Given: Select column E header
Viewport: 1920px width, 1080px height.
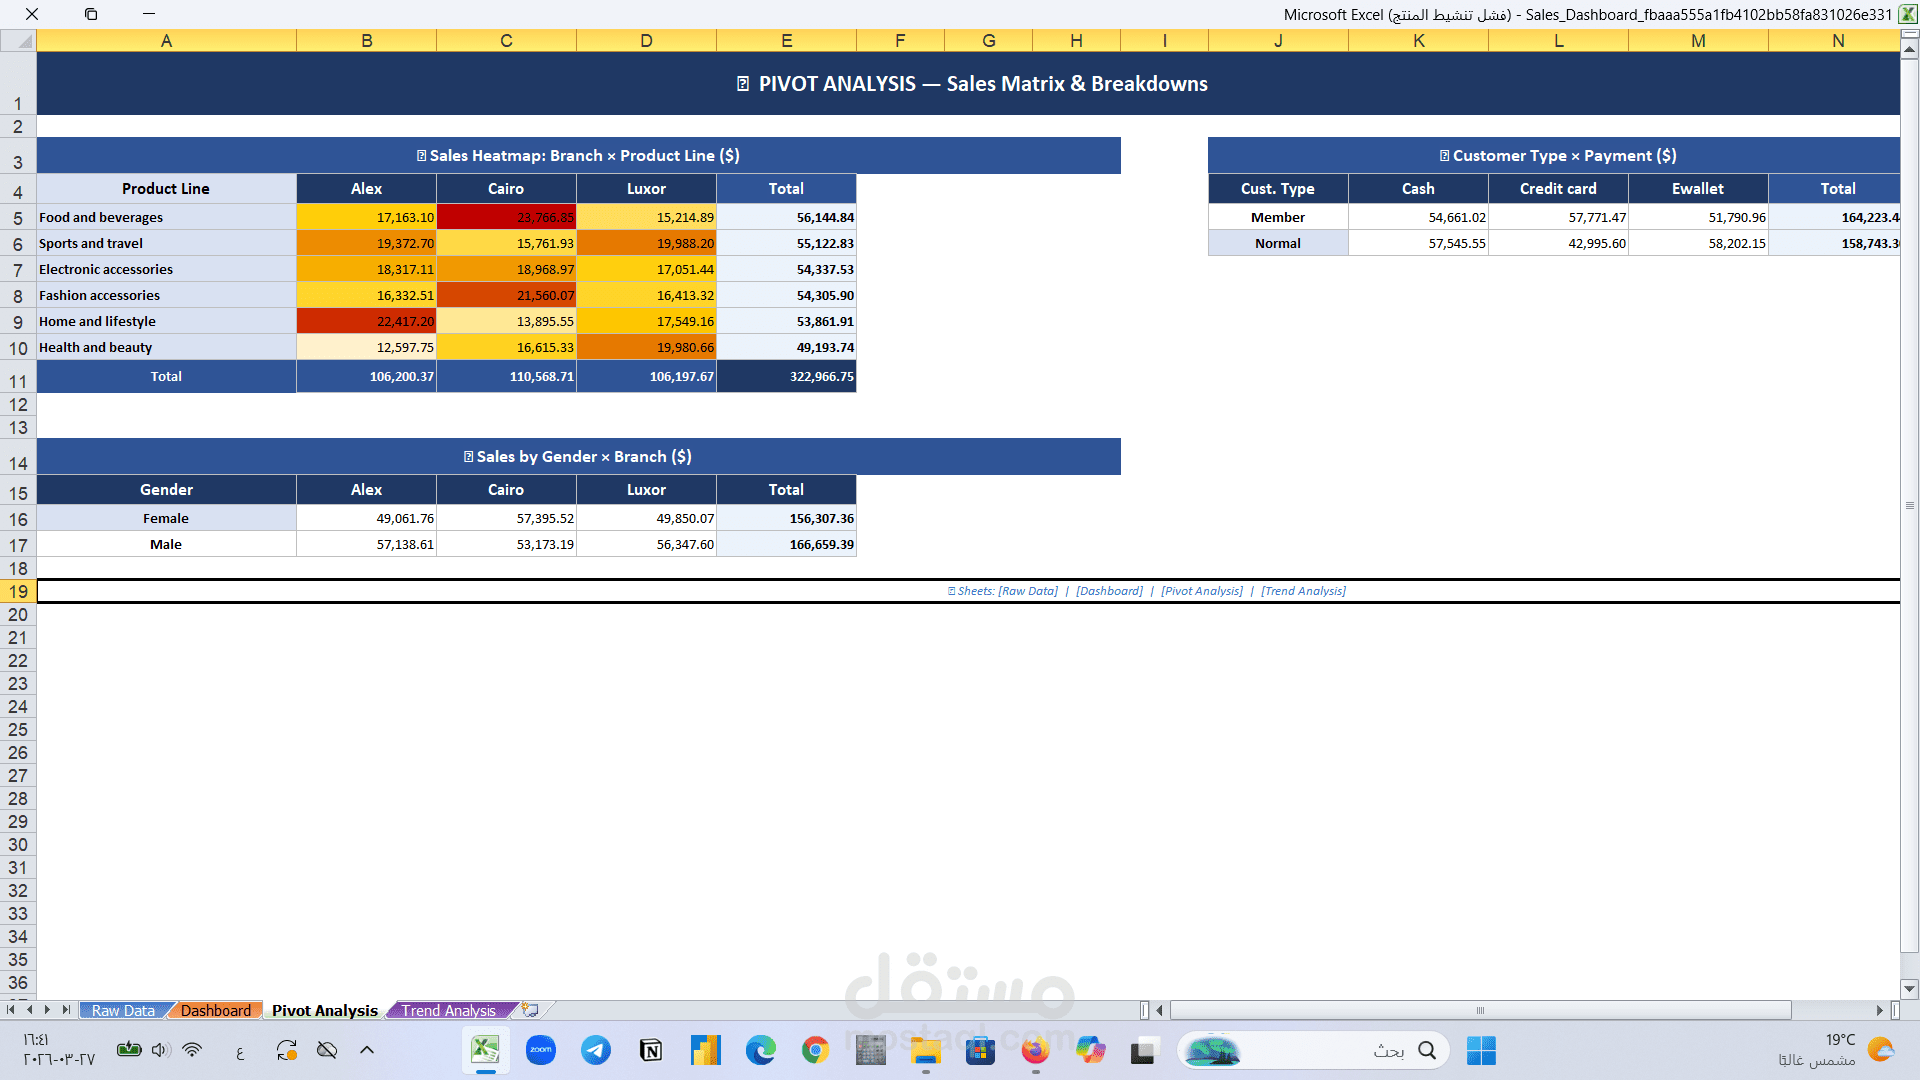Looking at the screenshot, I should [786, 41].
